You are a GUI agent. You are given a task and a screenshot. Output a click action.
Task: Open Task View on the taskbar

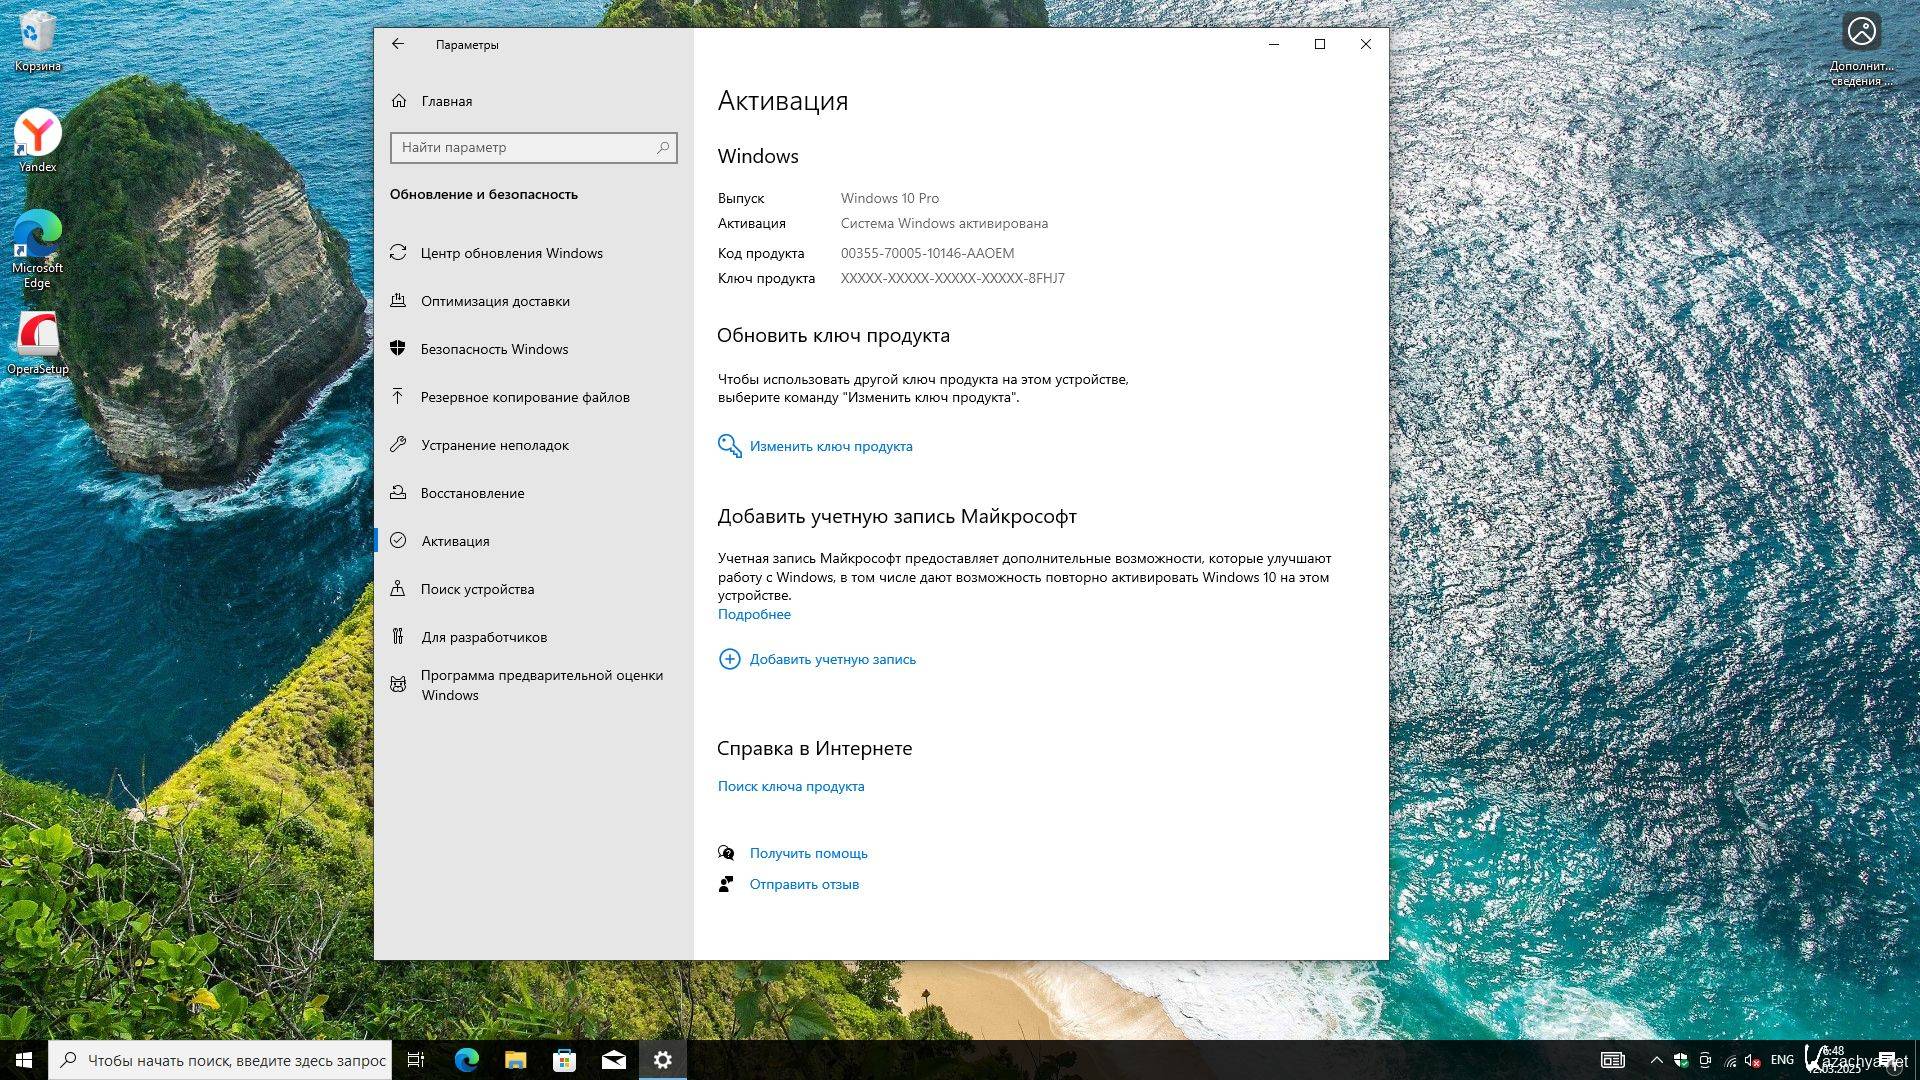pyautogui.click(x=416, y=1060)
